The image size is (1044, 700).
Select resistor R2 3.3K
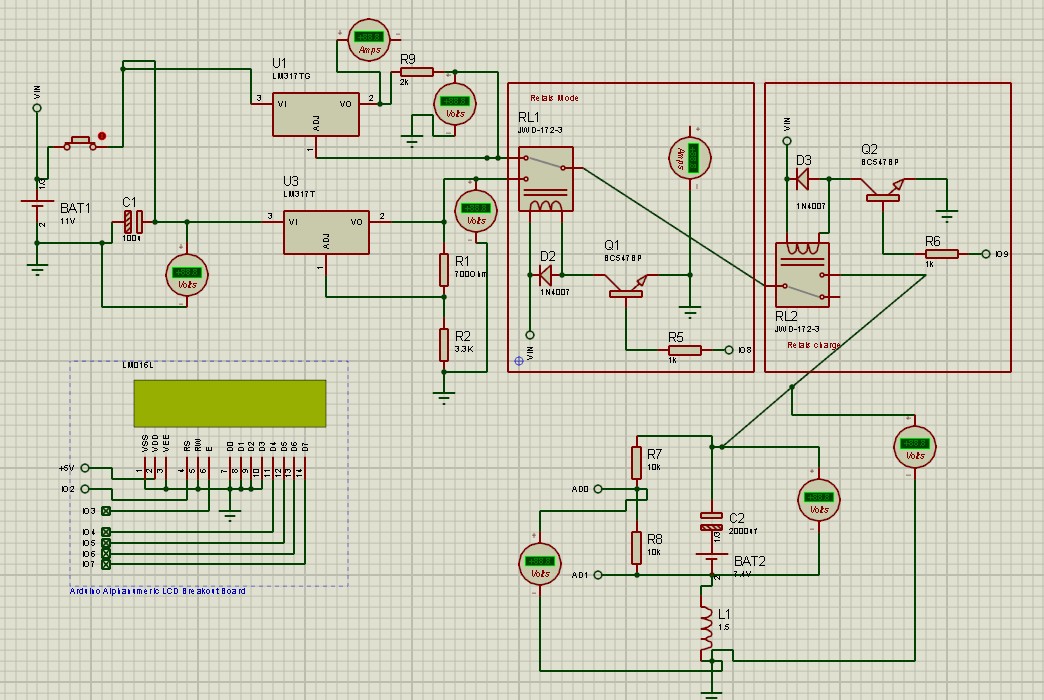[x=444, y=344]
